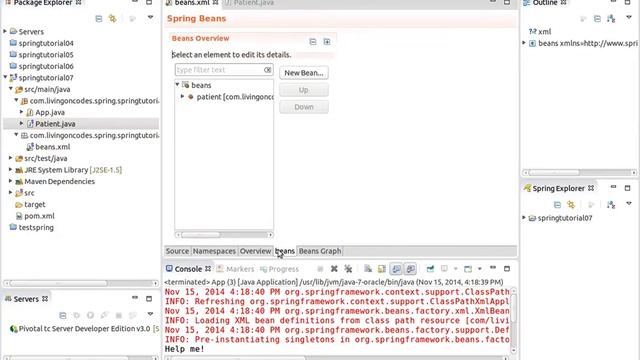Open Outline view menu arrow
This screenshot has width=640, height=360.
[629, 18]
